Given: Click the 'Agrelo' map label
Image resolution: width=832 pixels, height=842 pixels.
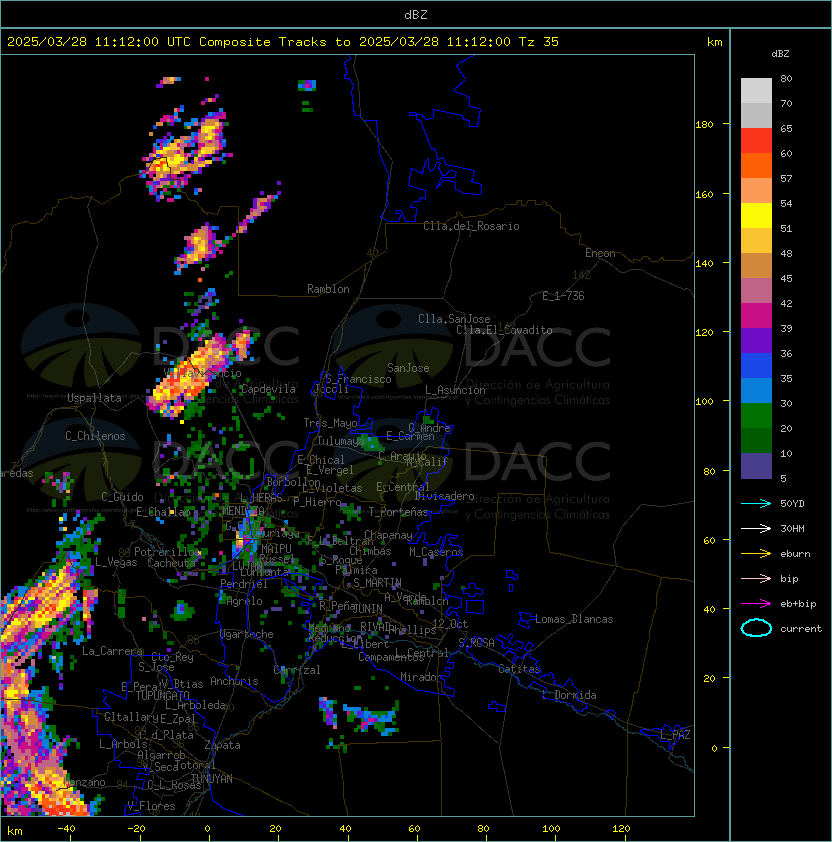Looking at the screenshot, I should [244, 601].
